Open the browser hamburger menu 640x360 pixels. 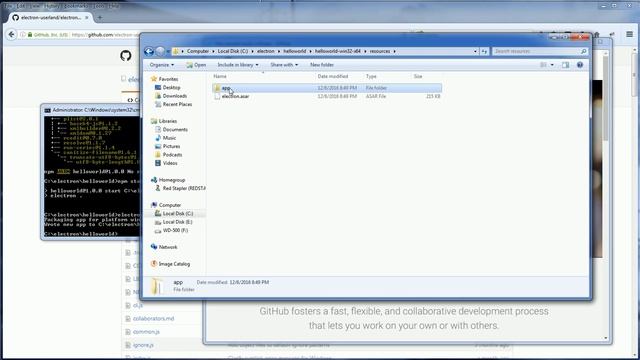pyautogui.click(x=629, y=35)
